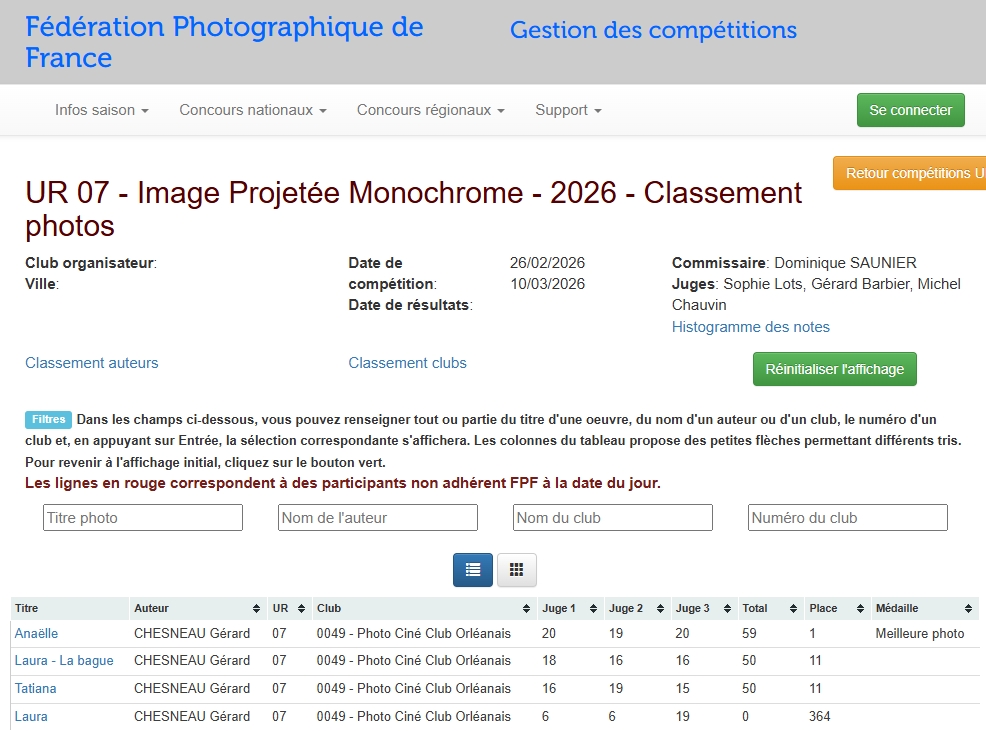Viewport: 986px width, 731px height.
Task: Sort by Juge 1 column arrows
Action: 594,608
